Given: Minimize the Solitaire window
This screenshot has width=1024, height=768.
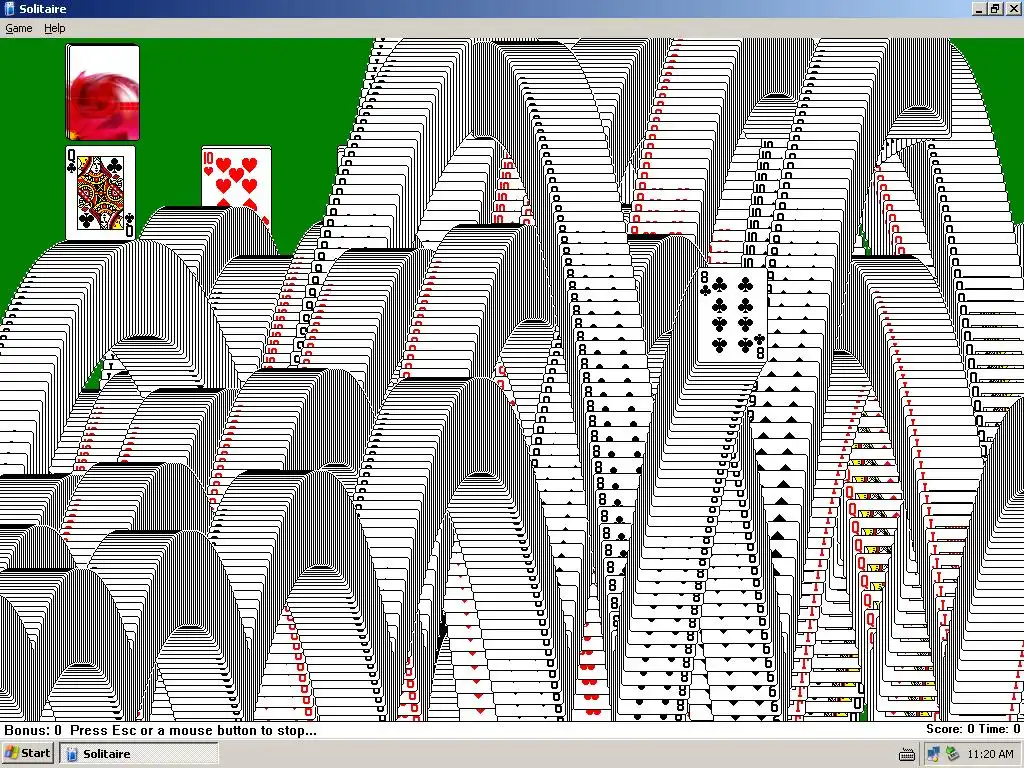Looking at the screenshot, I should tap(978, 8).
